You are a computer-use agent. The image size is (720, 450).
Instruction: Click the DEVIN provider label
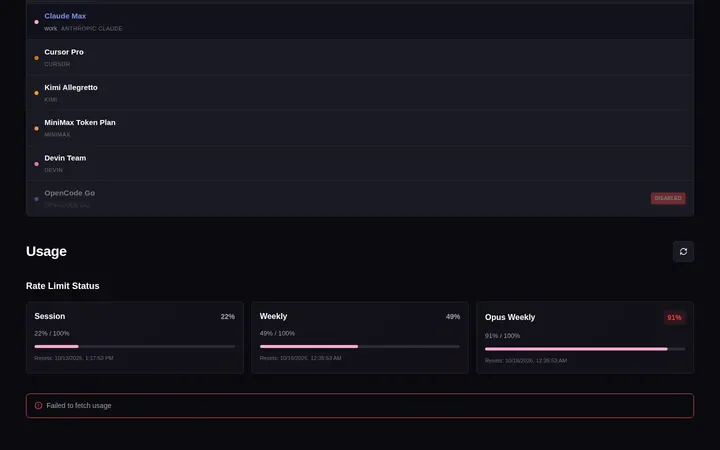(x=54, y=170)
